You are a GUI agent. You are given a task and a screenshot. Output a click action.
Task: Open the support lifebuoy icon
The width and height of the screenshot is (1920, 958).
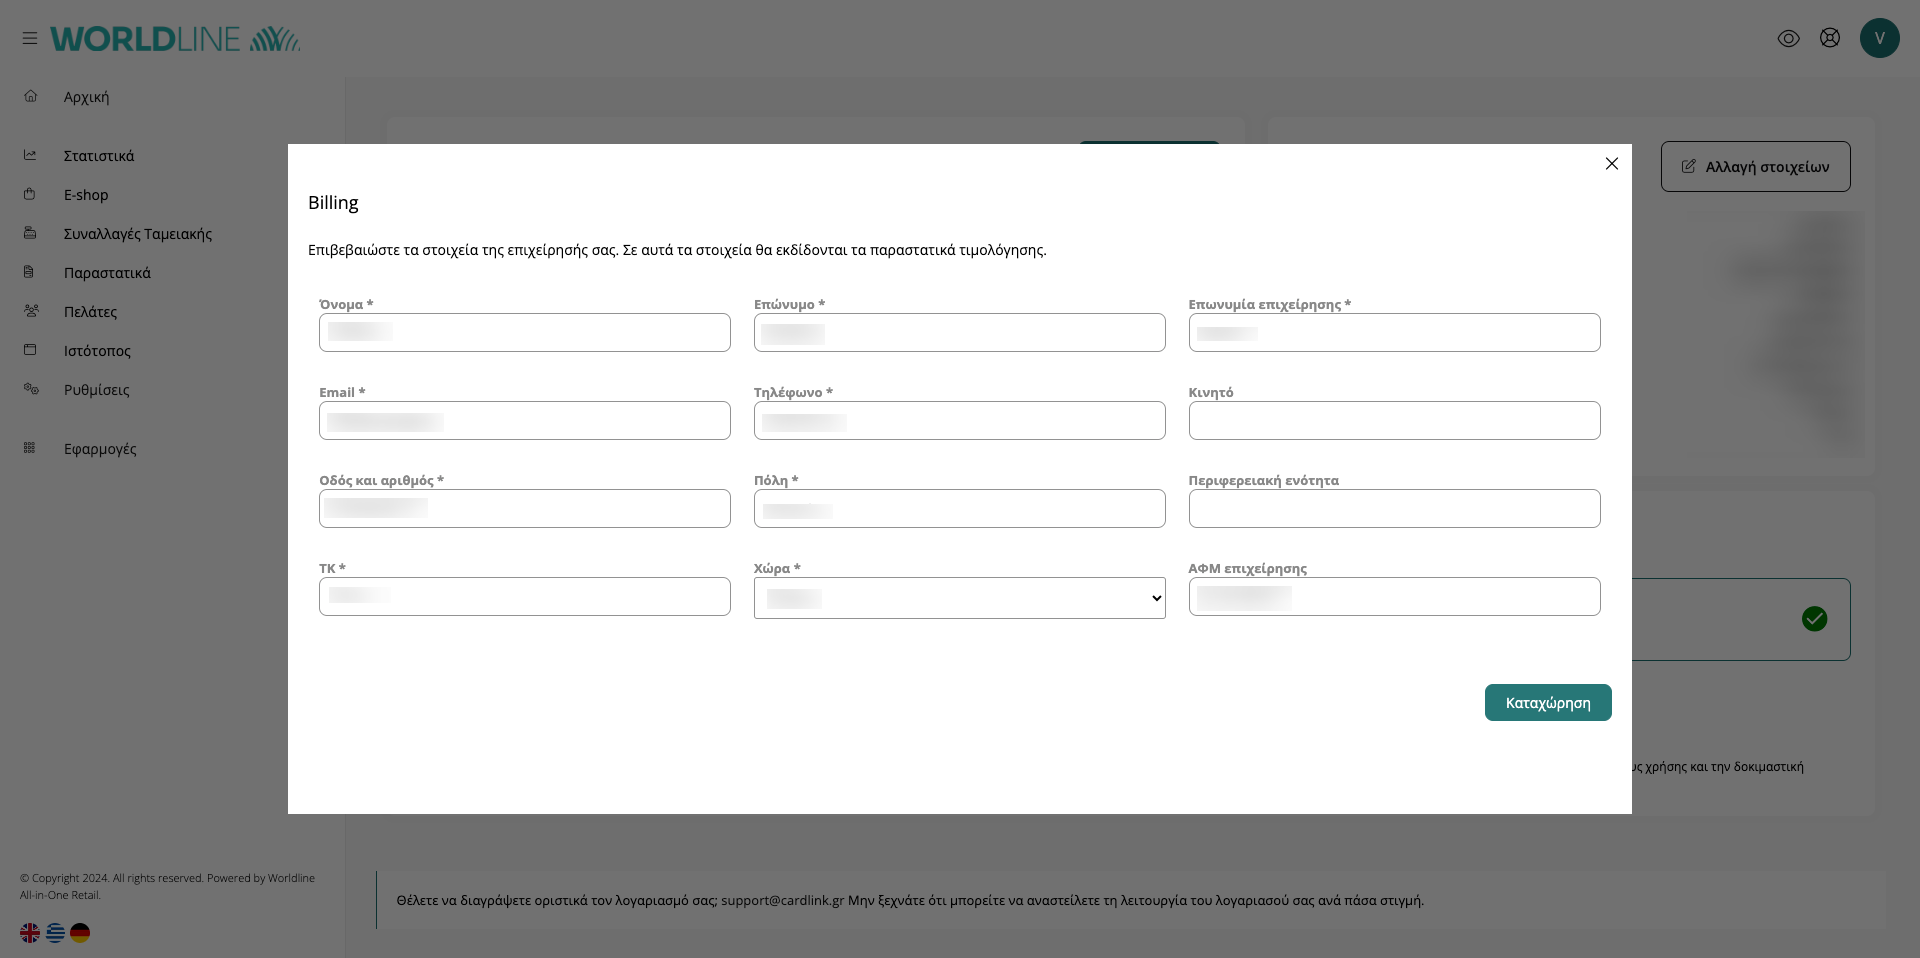pyautogui.click(x=1829, y=38)
